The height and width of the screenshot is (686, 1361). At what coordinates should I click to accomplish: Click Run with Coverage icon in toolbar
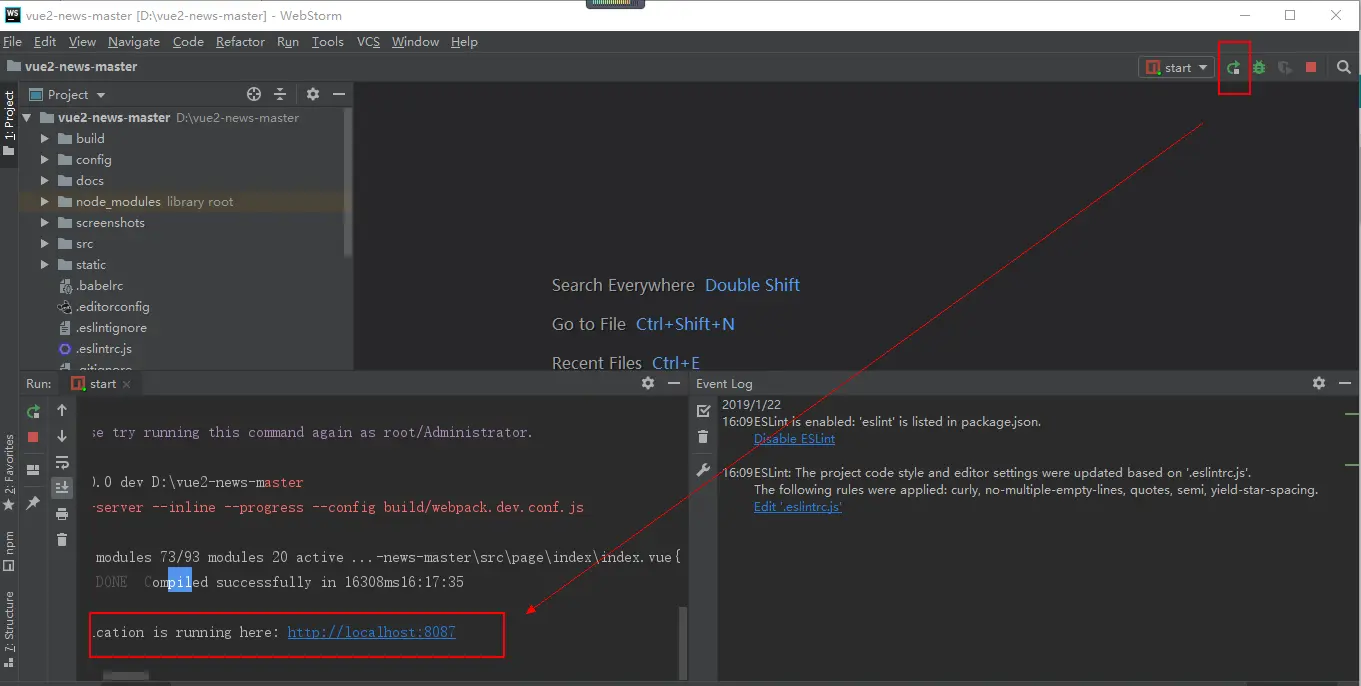(1285, 67)
